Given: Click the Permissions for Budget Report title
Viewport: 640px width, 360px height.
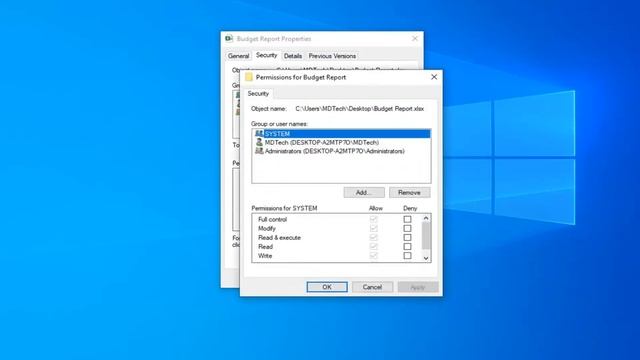Looking at the screenshot, I should [301, 77].
